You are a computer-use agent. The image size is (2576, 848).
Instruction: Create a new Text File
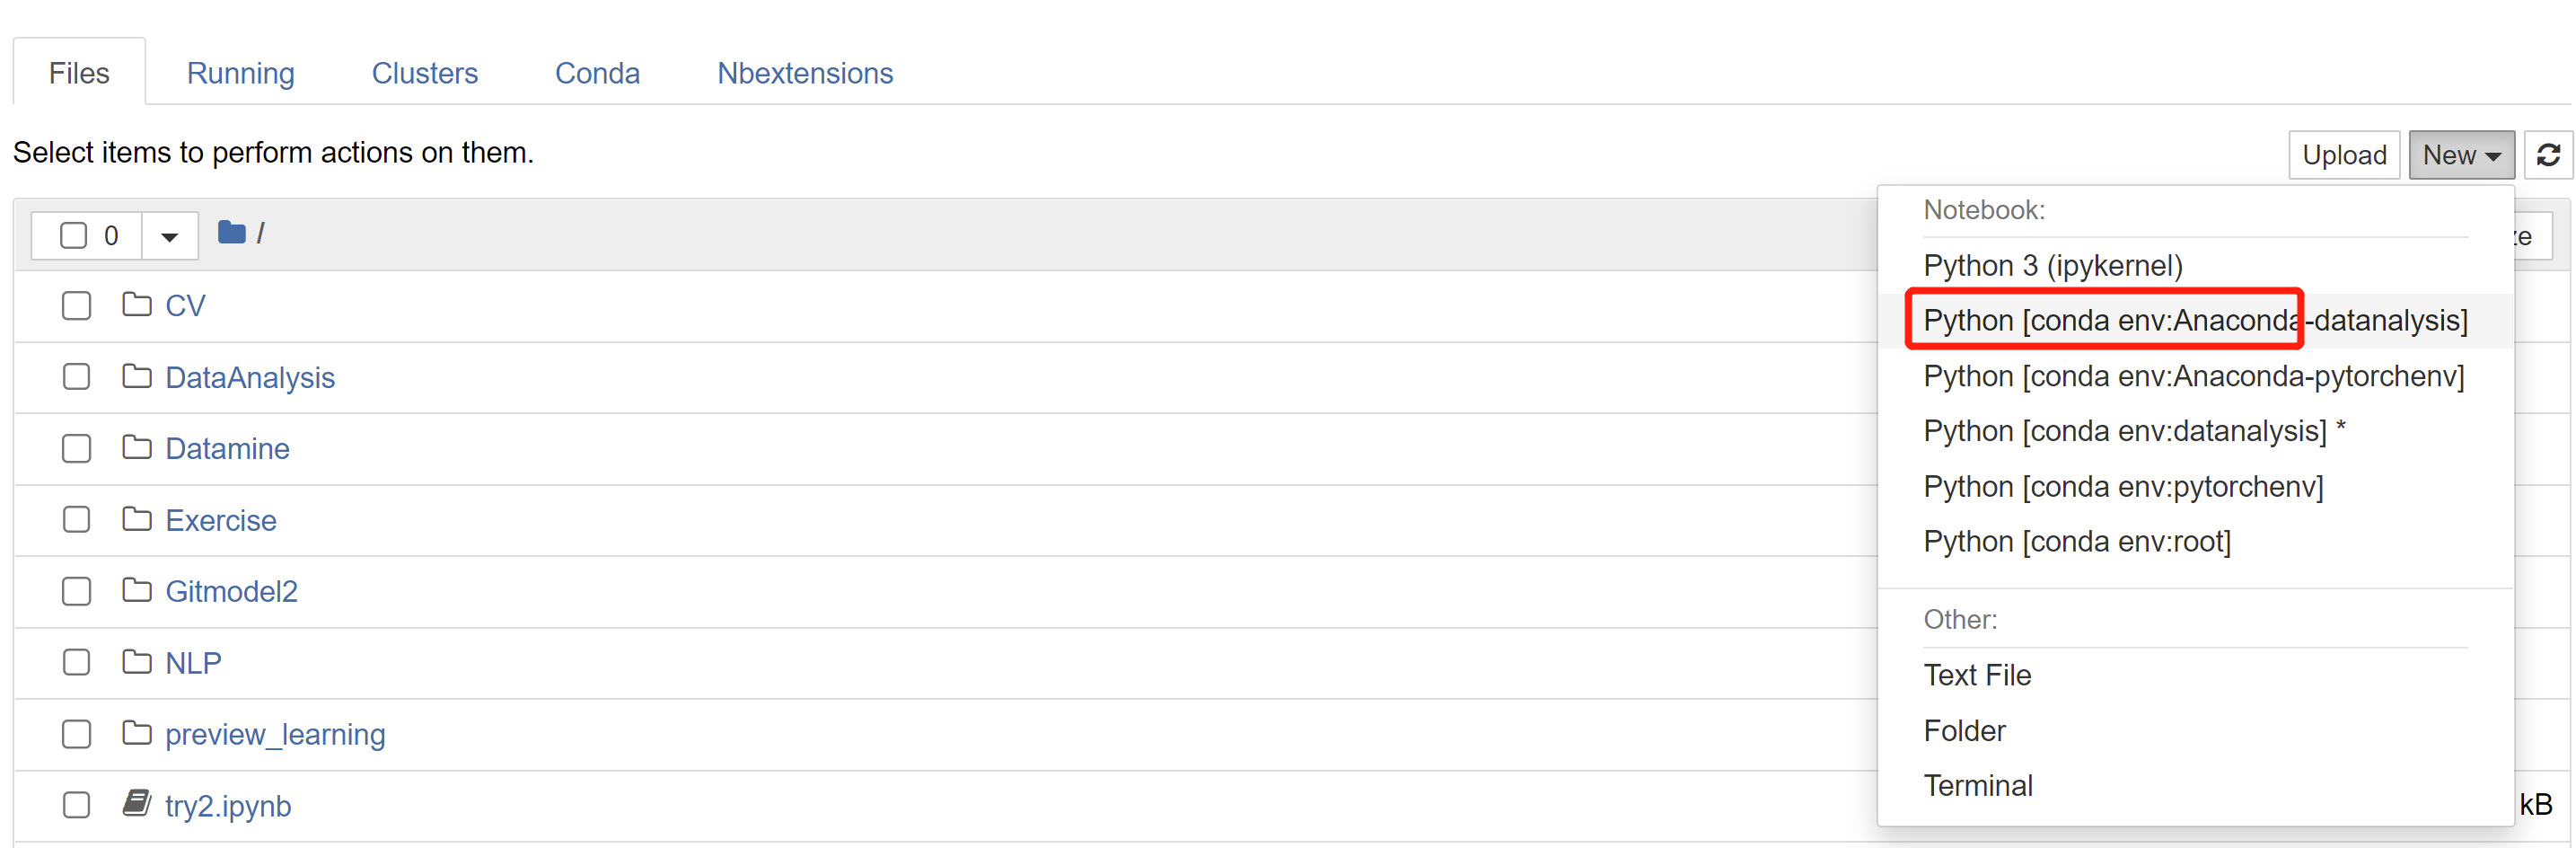click(1976, 675)
